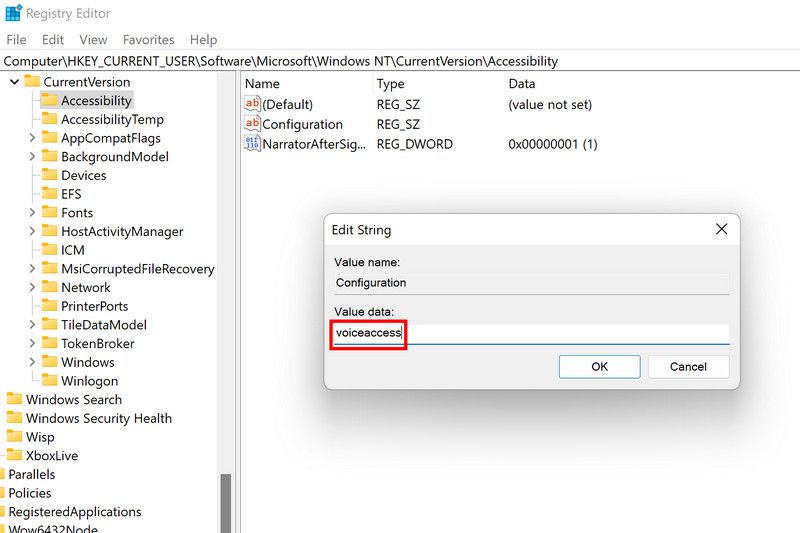Open the View menu
Viewport: 800px width, 533px height.
(93, 40)
